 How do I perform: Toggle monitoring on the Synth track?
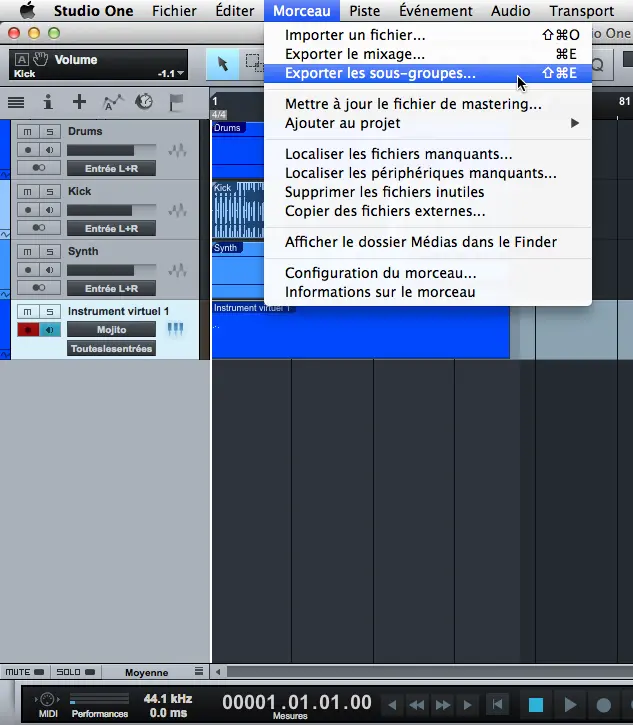(48, 270)
